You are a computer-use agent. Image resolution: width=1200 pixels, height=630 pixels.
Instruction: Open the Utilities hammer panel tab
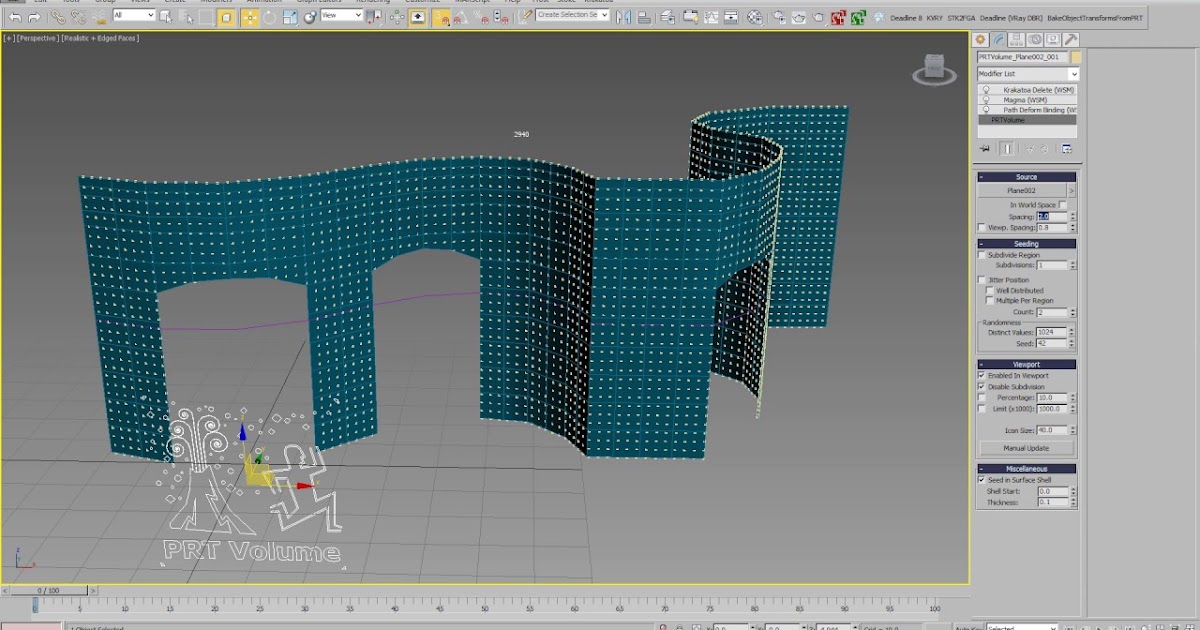tap(1070, 39)
